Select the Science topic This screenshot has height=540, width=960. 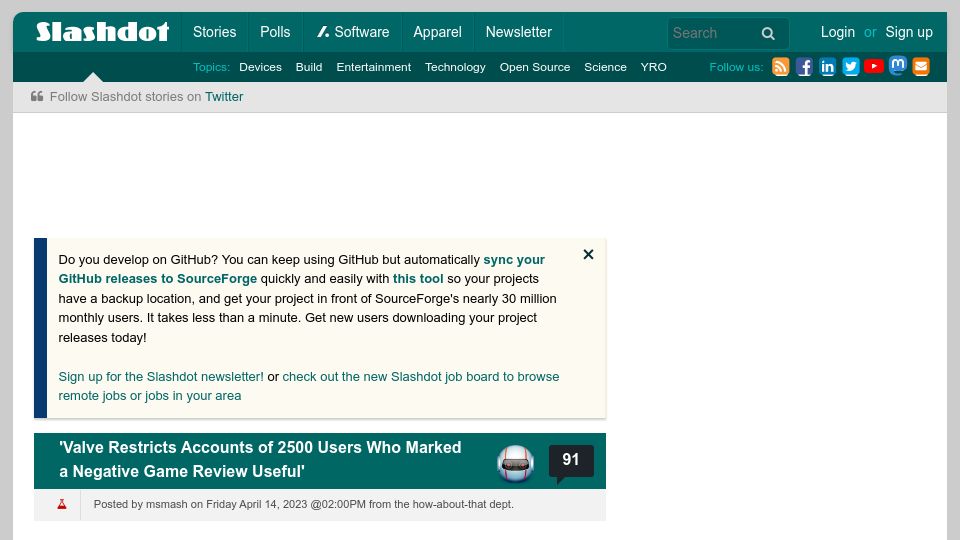pos(605,67)
